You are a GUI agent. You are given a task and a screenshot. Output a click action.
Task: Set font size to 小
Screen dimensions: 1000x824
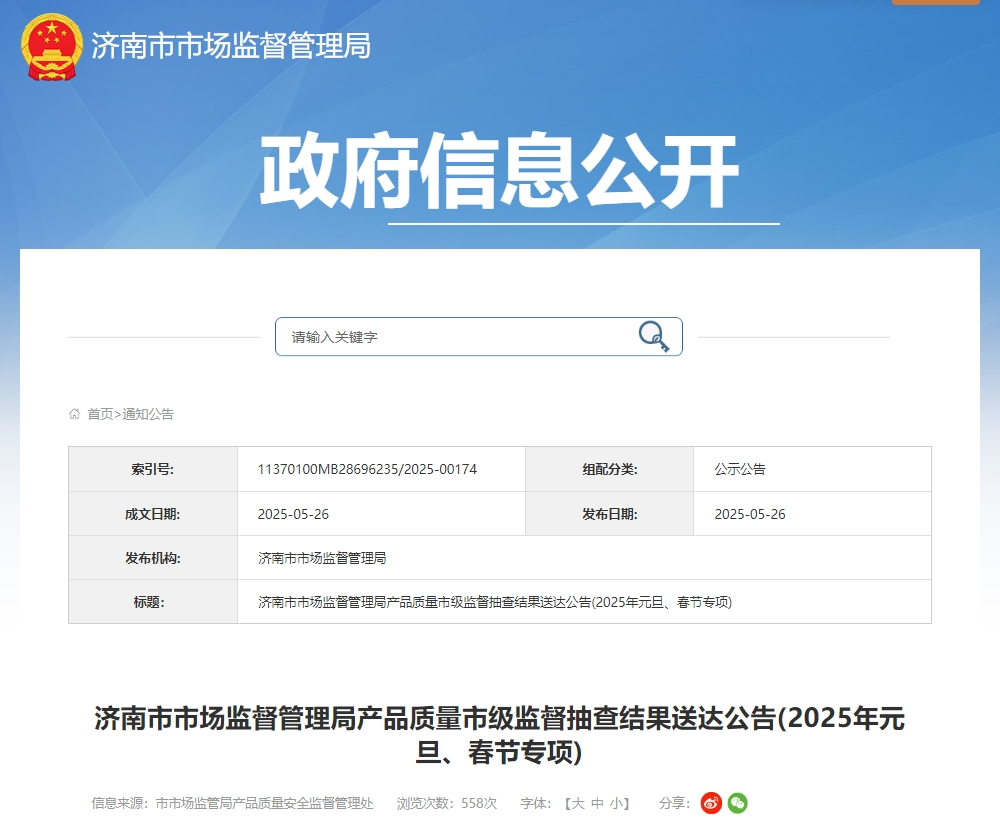615,803
